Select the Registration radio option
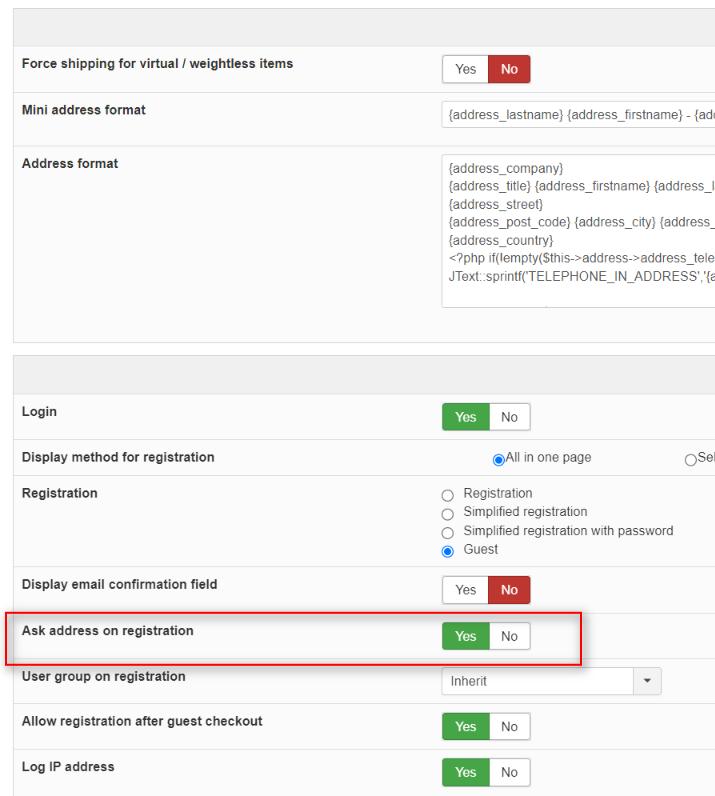The height and width of the screenshot is (796, 715). (x=448, y=494)
